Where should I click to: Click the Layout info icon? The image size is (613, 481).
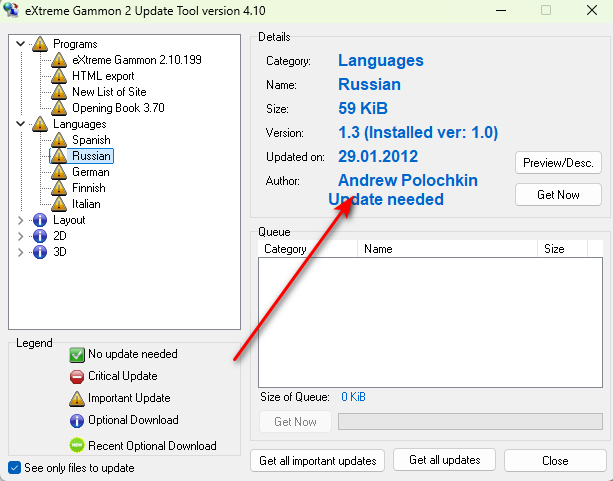click(40, 220)
